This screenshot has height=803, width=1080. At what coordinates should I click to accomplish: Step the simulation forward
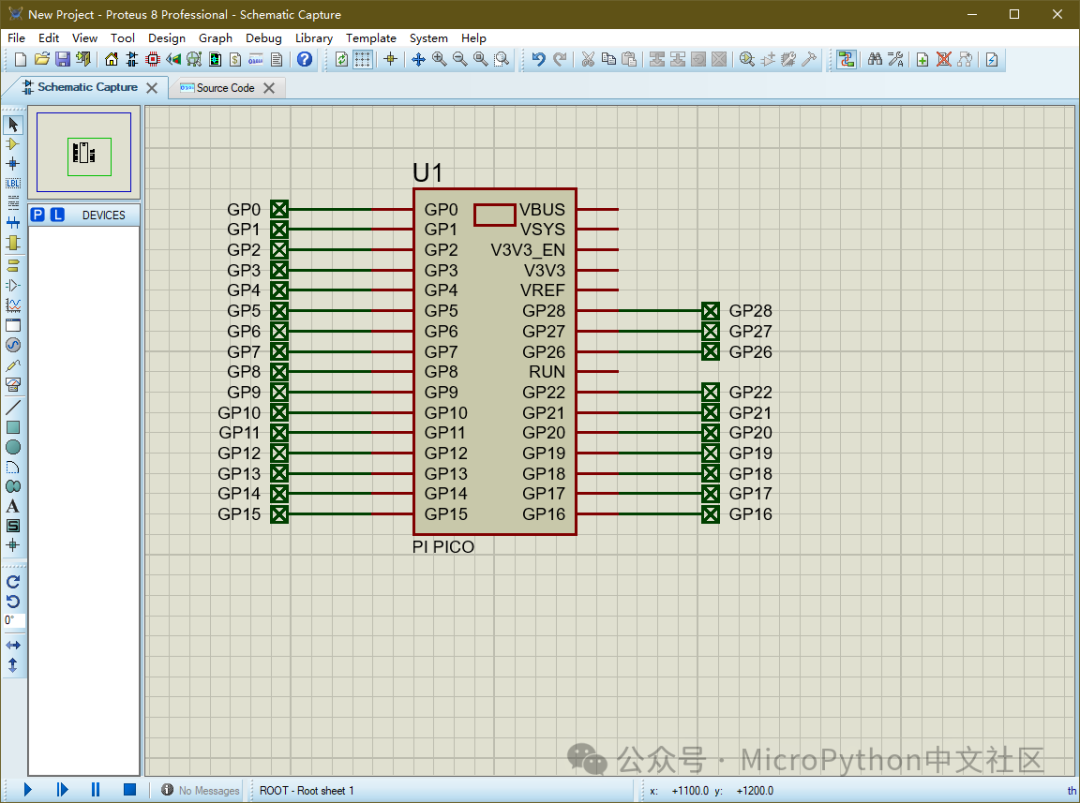(x=62, y=789)
